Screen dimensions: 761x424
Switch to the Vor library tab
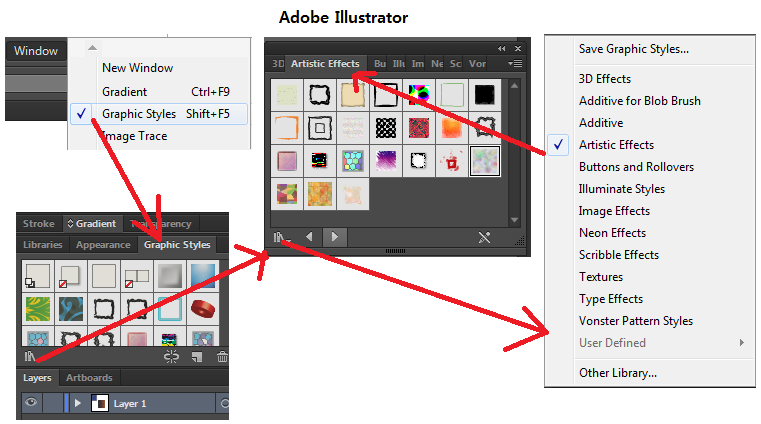coord(477,64)
